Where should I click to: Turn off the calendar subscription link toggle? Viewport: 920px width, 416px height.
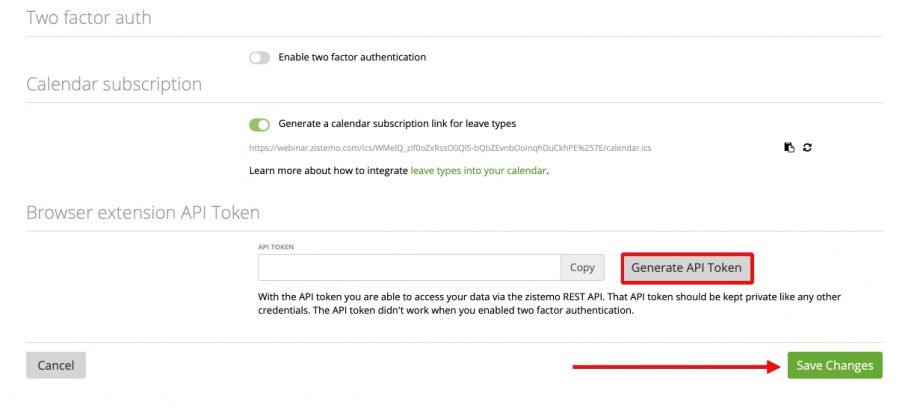pyautogui.click(x=260, y=124)
